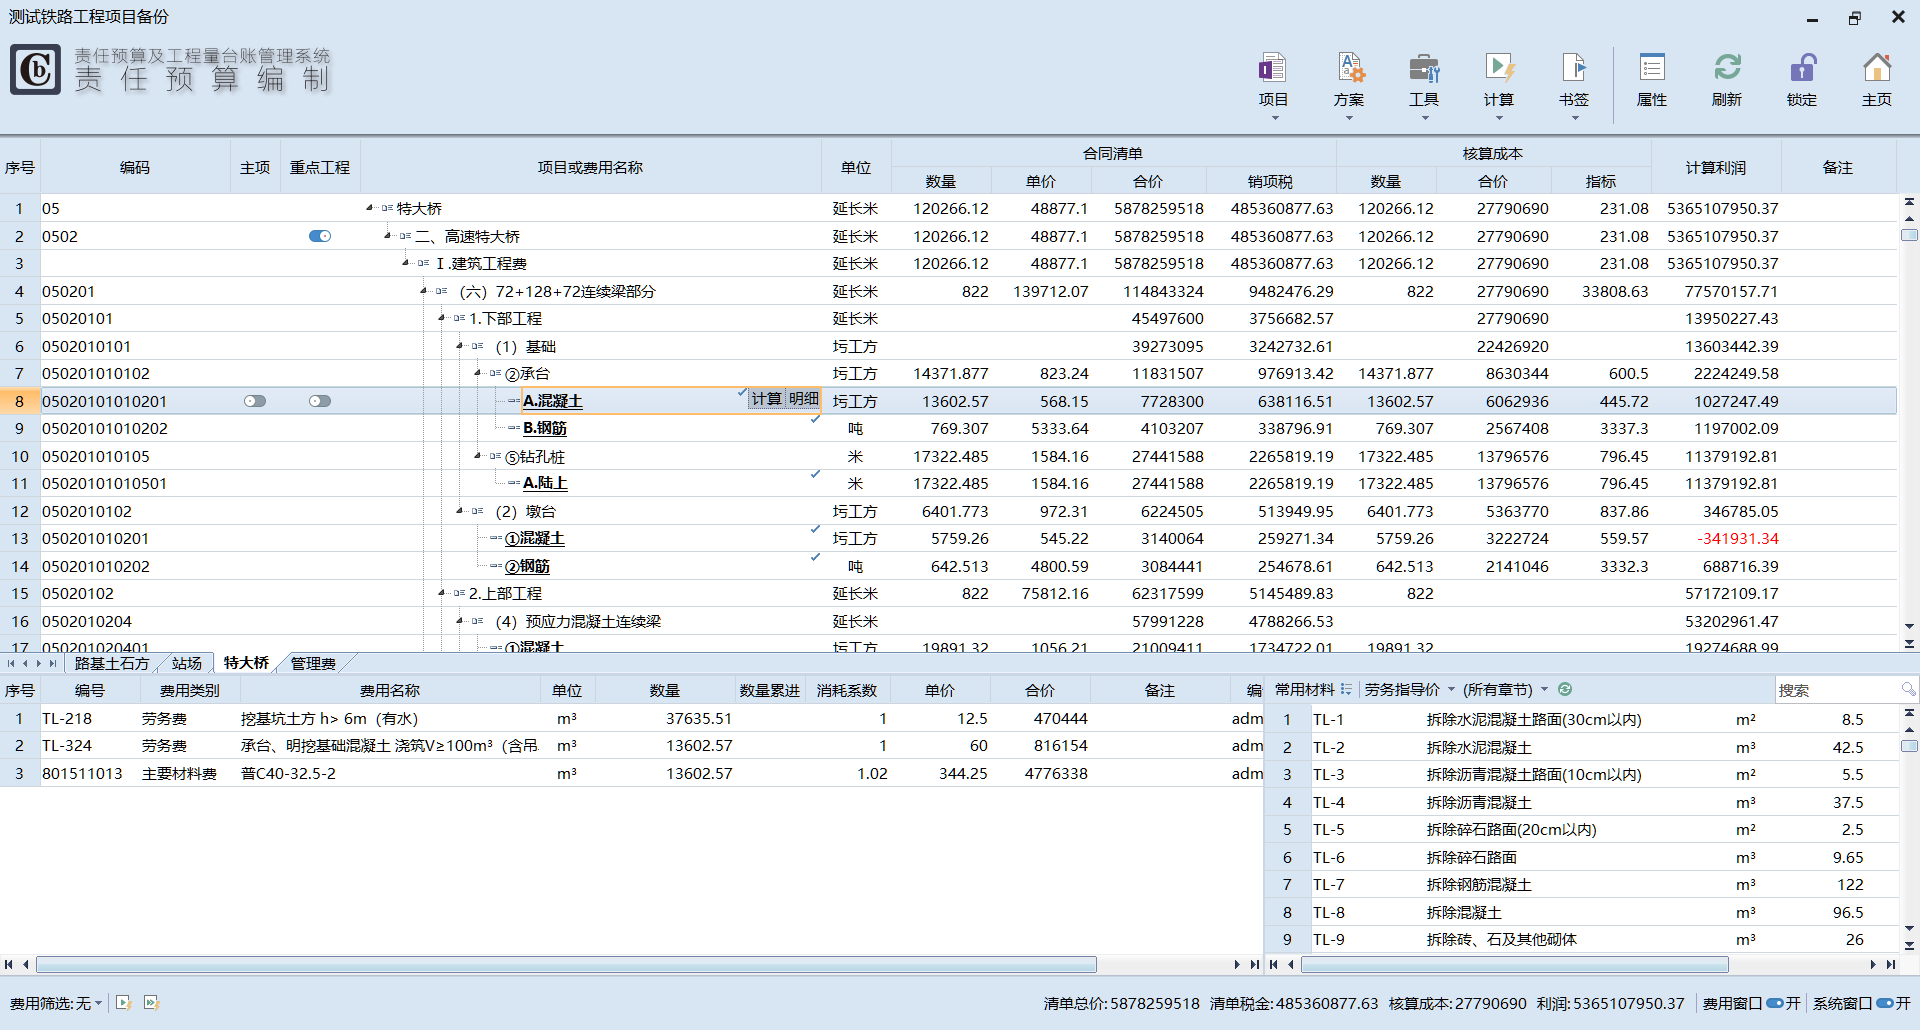Open the 书签 bookmark icon

tap(1573, 80)
